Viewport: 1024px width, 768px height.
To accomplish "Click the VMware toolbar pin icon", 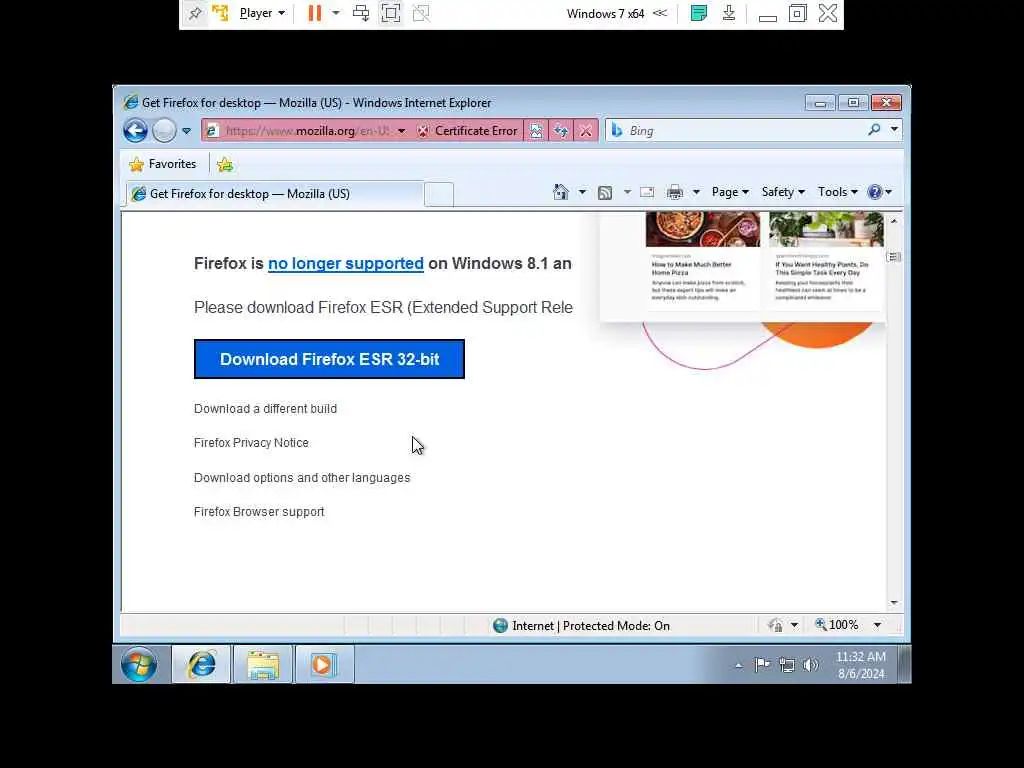I will pos(195,13).
